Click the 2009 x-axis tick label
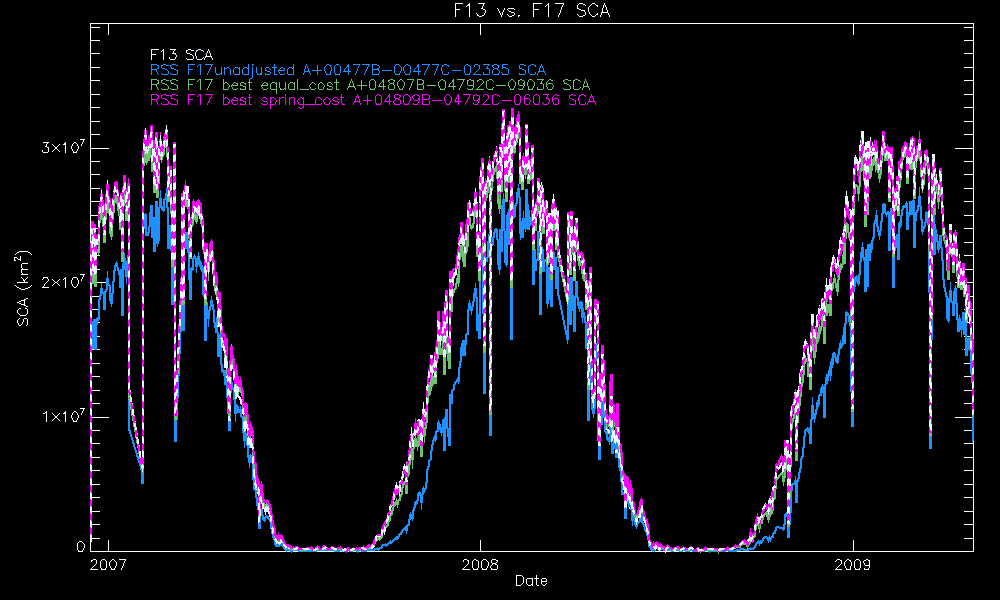Image resolution: width=1000 pixels, height=600 pixels. [x=853, y=564]
